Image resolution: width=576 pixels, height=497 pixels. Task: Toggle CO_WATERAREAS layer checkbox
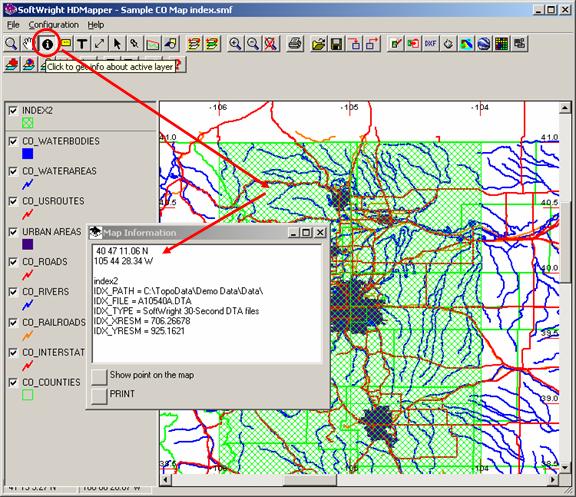(x=13, y=171)
